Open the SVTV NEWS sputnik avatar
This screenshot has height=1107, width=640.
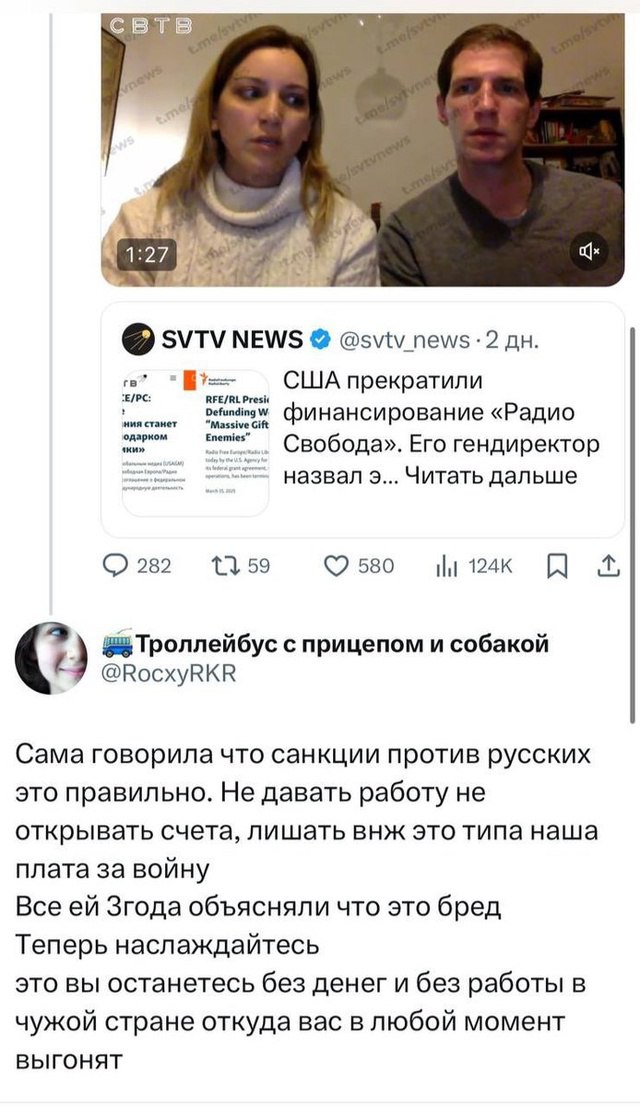tap(138, 340)
